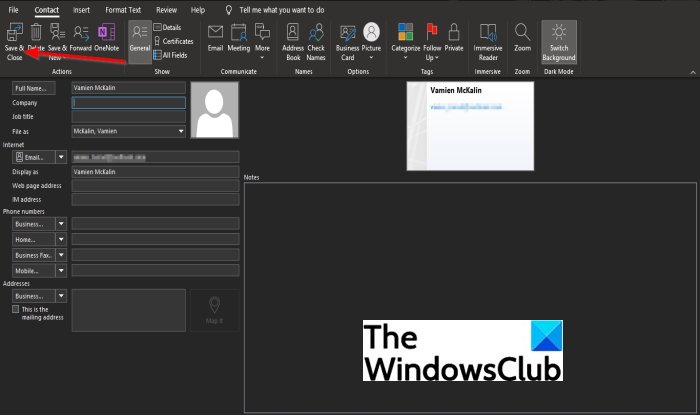Expand the Business phone type arrow

(x=61, y=224)
